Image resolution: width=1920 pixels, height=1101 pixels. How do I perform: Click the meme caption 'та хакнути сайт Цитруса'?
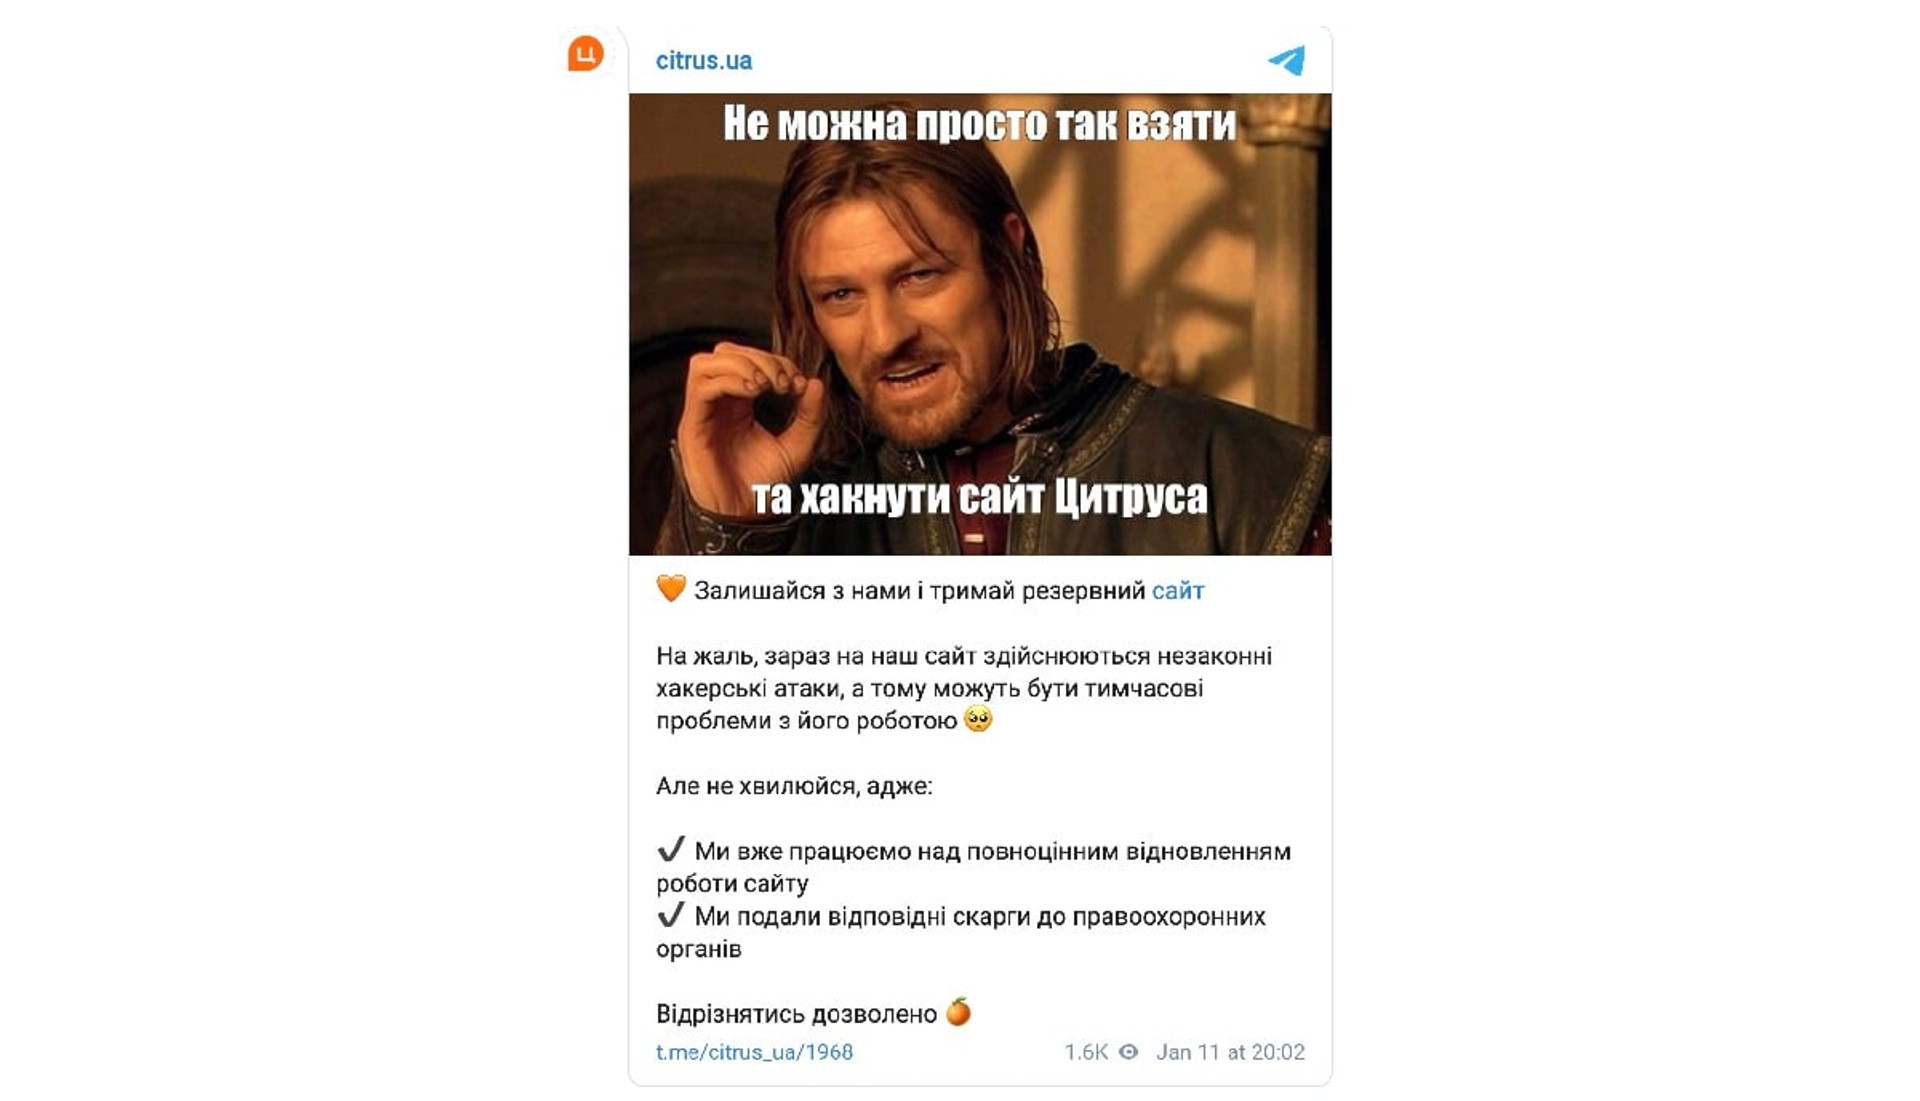(x=980, y=497)
